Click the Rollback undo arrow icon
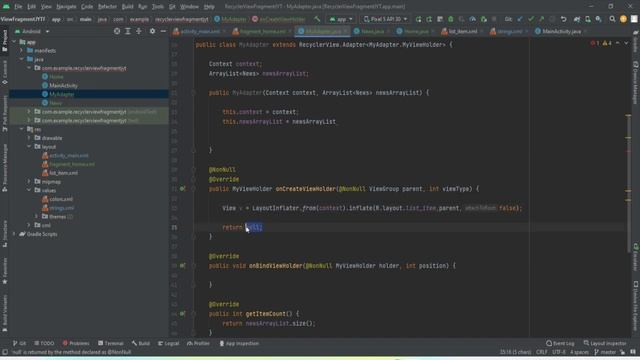 564,19
